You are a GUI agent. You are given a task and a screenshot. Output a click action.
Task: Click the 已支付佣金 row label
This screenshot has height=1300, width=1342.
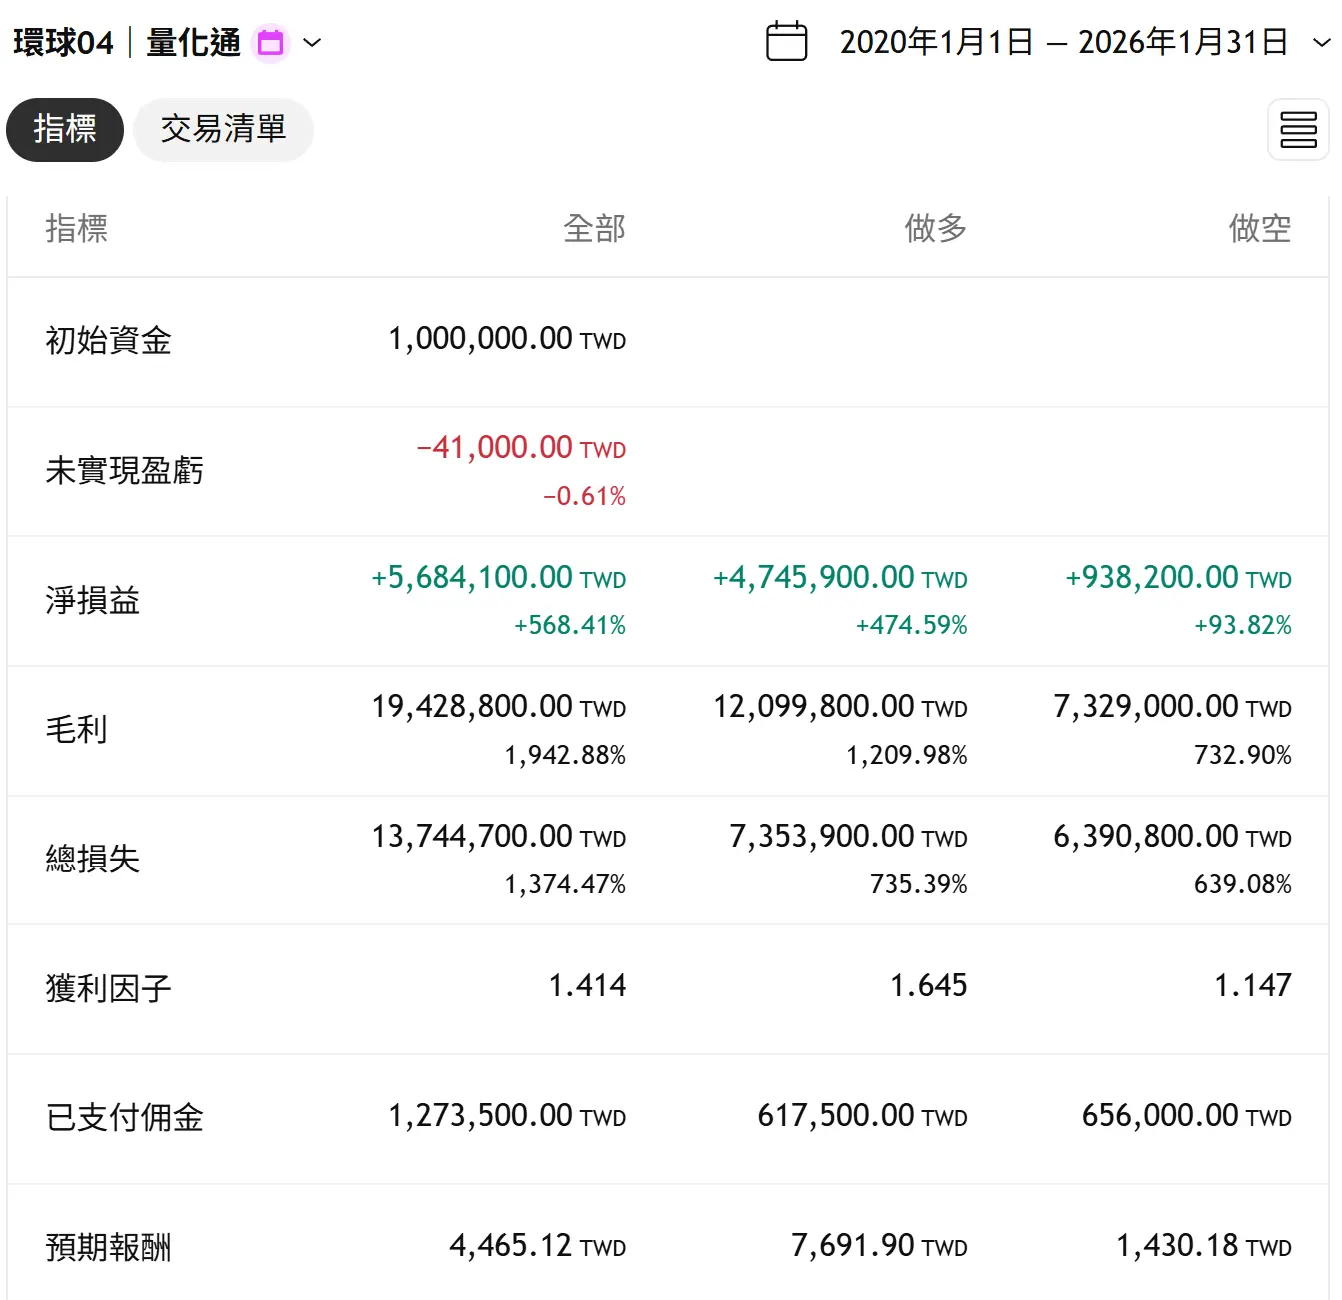pos(124,1118)
